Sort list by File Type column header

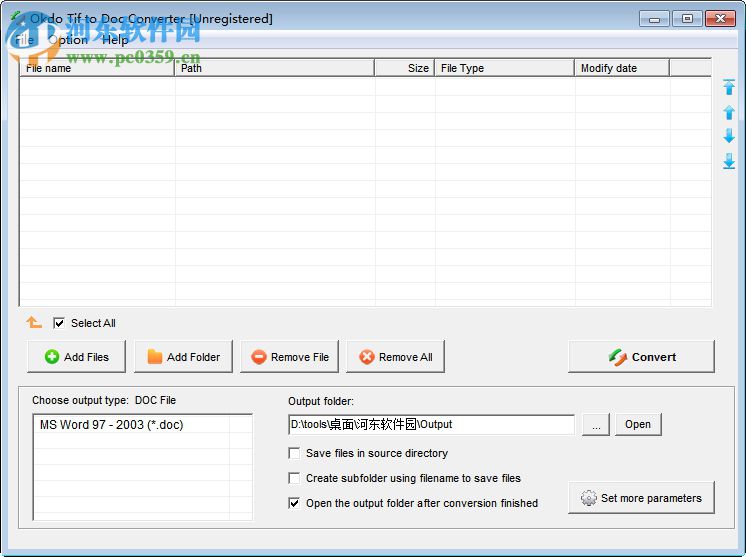pyautogui.click(x=504, y=68)
